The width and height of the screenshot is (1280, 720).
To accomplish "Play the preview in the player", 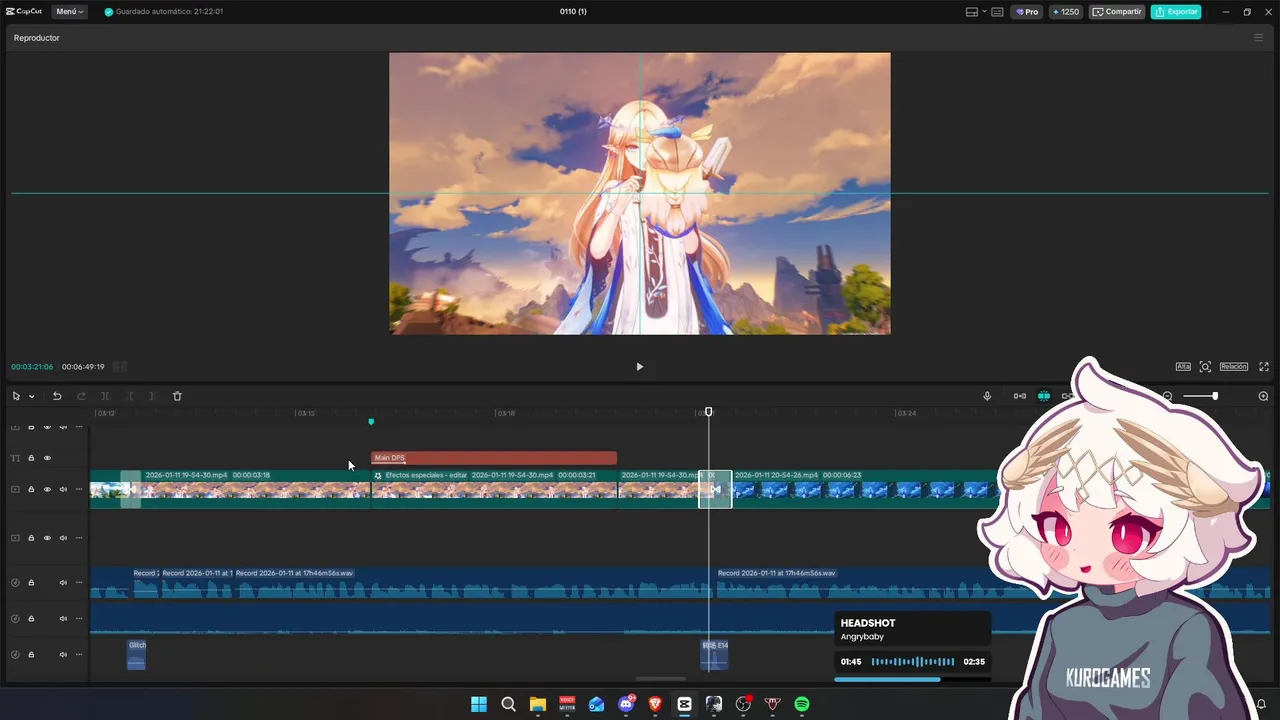I will tap(640, 367).
